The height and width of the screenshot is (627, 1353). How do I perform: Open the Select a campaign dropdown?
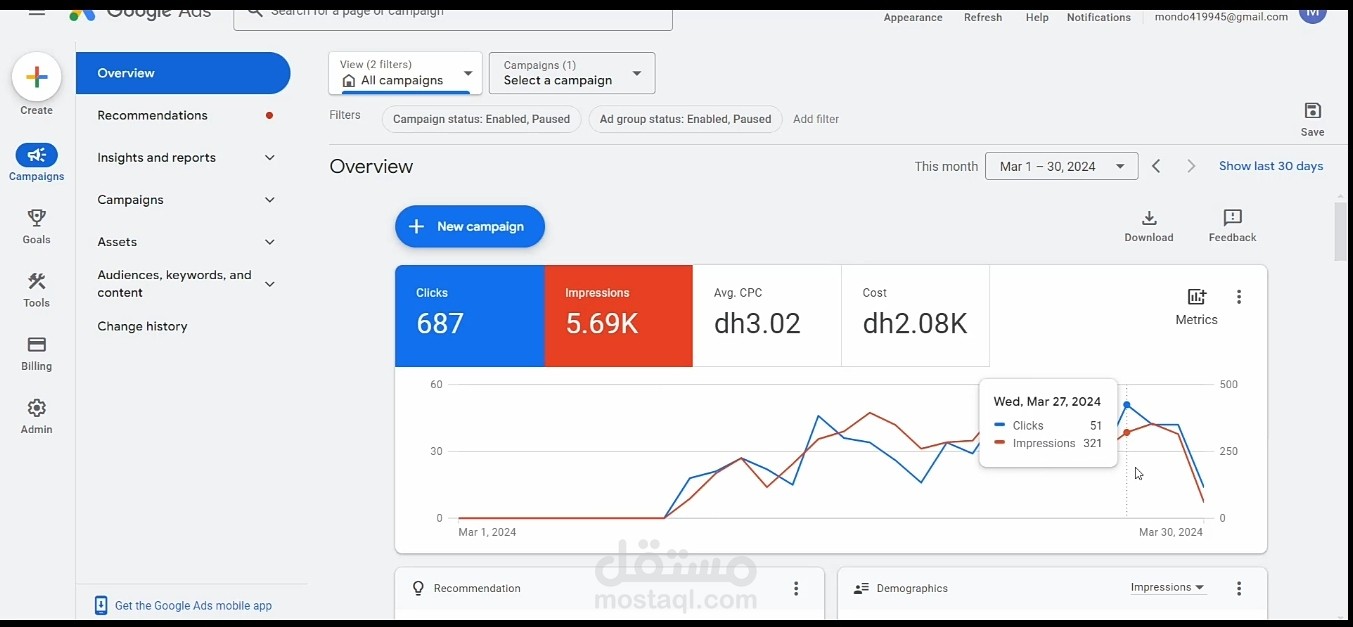coord(572,73)
